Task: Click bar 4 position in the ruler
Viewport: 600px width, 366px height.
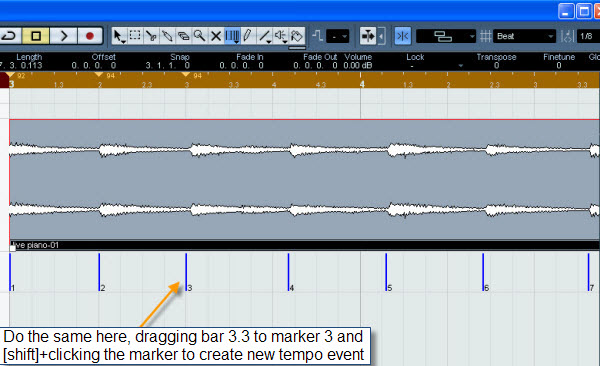Action: click(361, 84)
